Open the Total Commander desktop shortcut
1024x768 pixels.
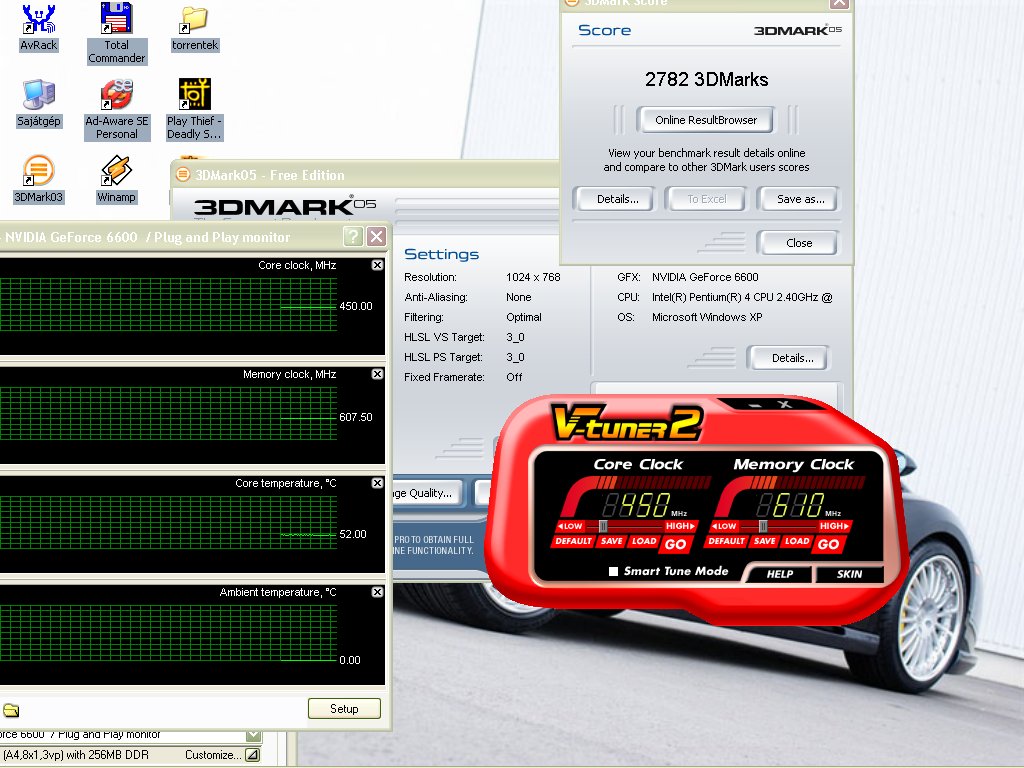pyautogui.click(x=116, y=33)
